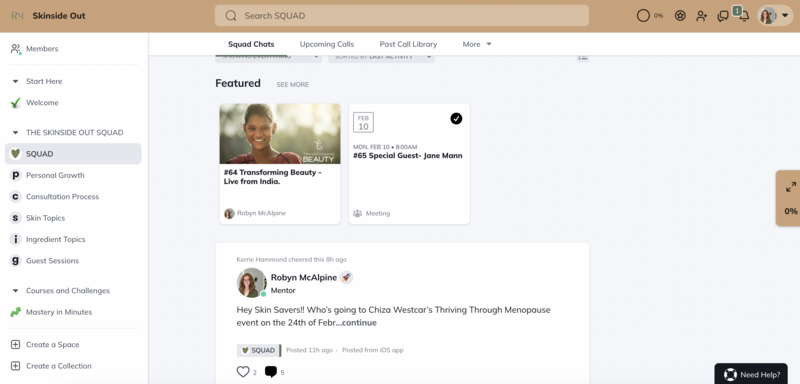Toggle the RSVP checkmark on event #65
800x384 pixels.
point(456,119)
